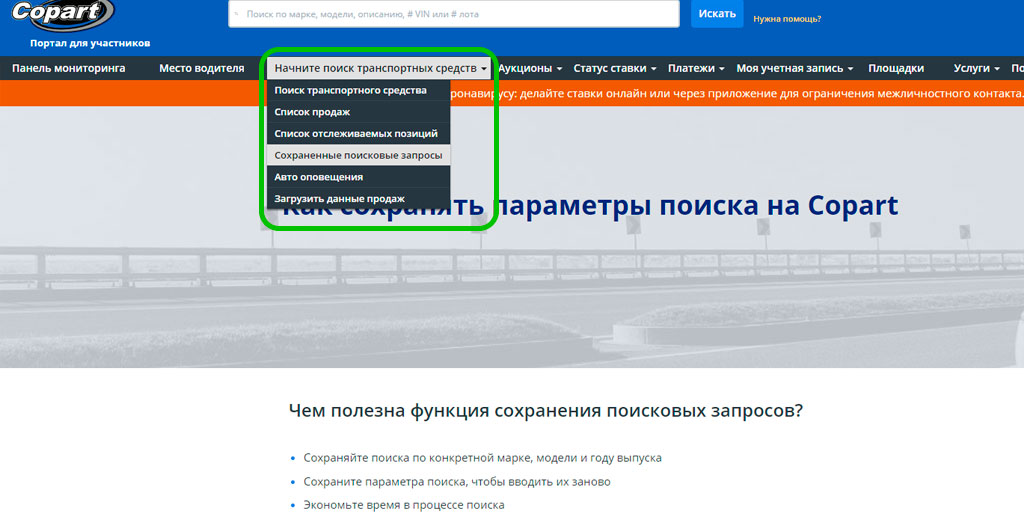Click the search field for make, model, VIN

pyautogui.click(x=454, y=14)
